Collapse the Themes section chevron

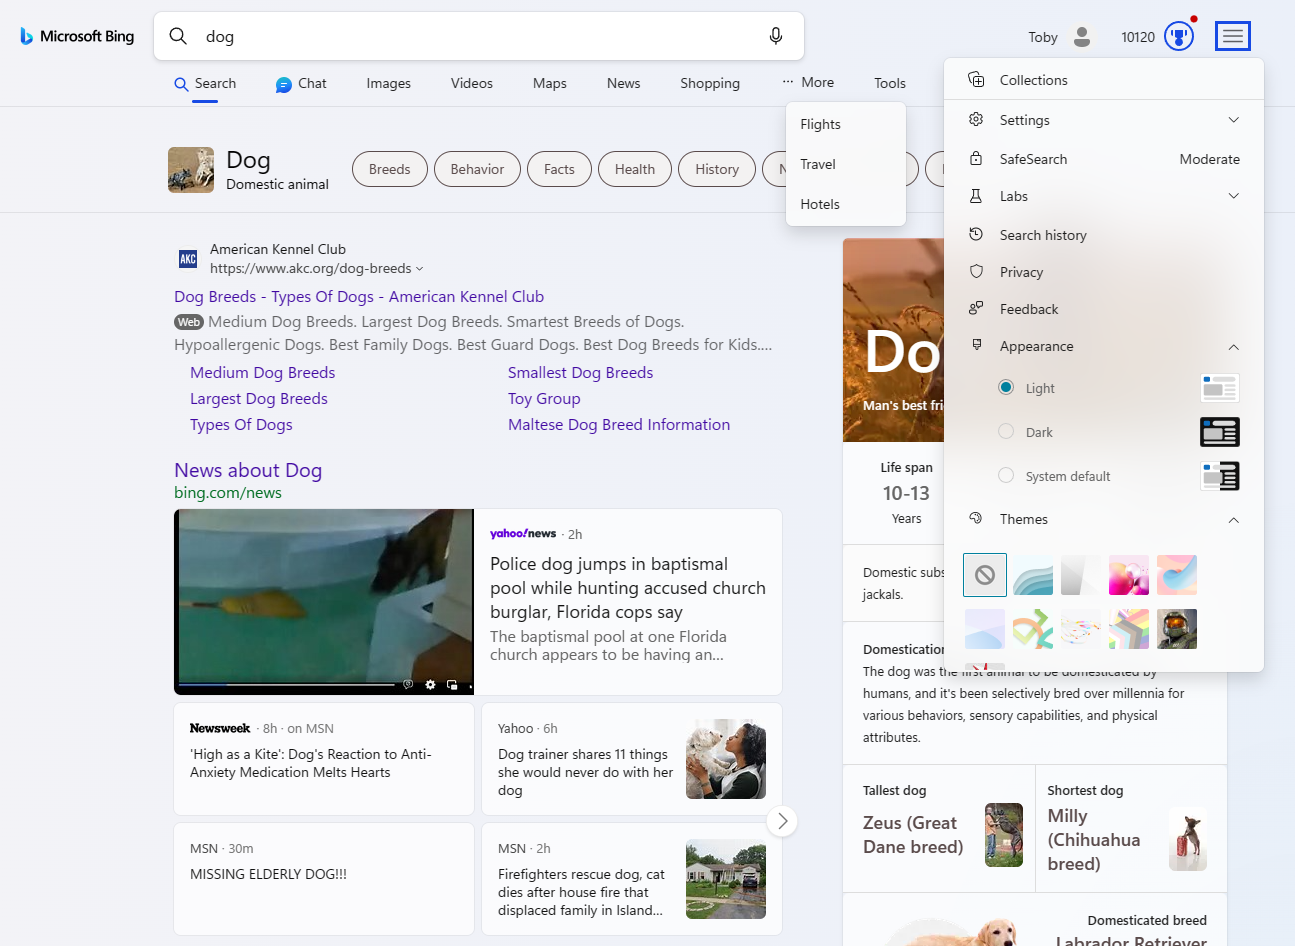pos(1234,520)
